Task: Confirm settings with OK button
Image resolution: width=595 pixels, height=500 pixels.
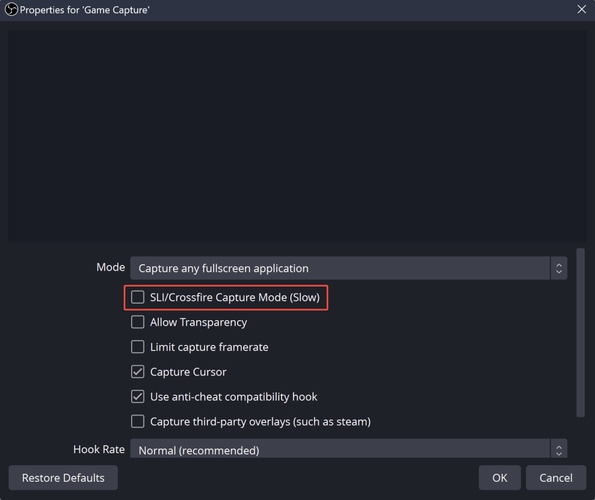Action: coord(499,478)
